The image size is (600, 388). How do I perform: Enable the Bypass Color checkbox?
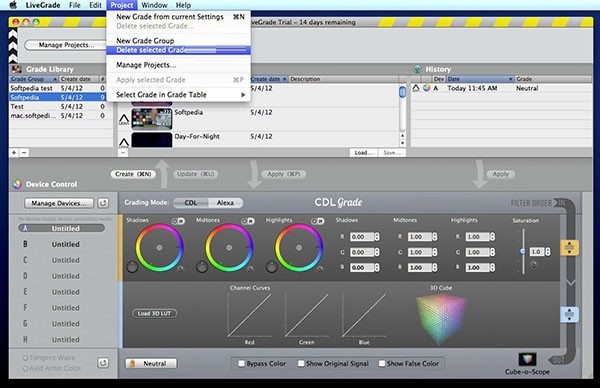pyautogui.click(x=241, y=364)
